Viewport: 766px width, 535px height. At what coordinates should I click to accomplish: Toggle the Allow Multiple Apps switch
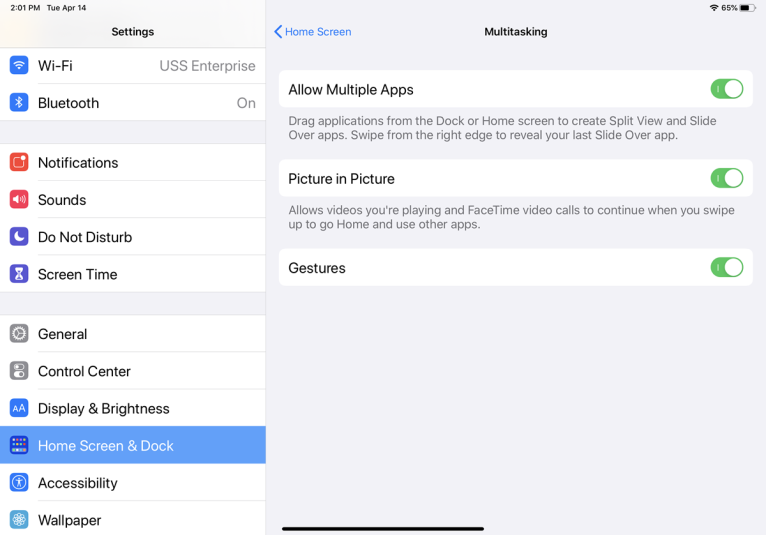(726, 89)
